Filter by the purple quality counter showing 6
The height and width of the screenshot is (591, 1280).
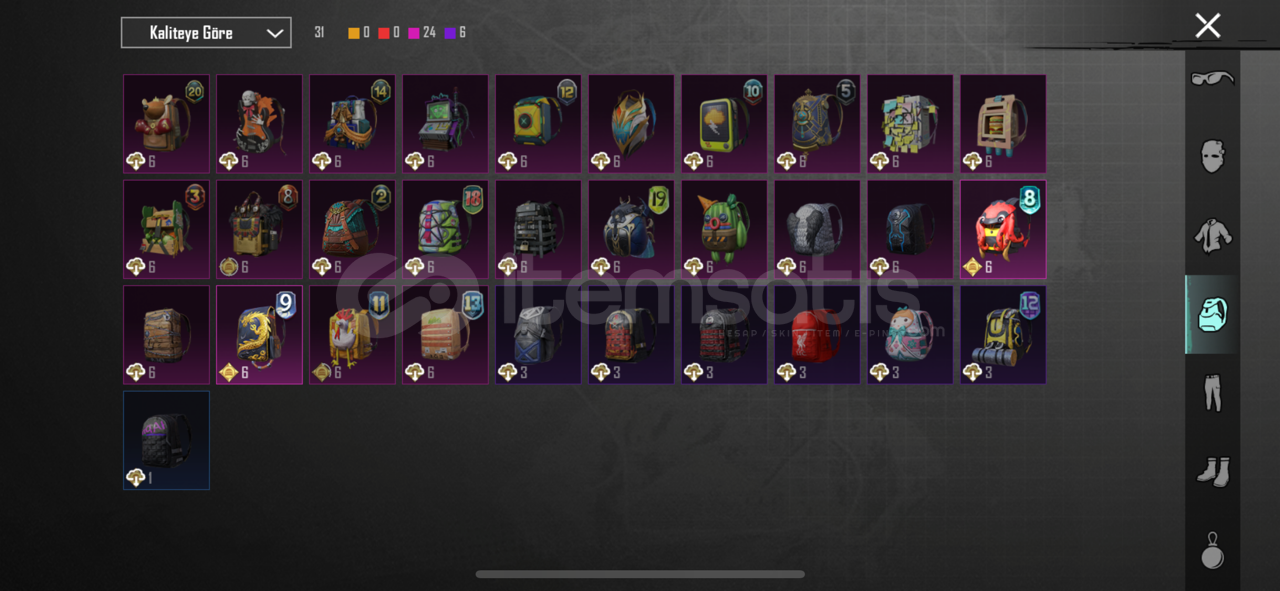pos(455,33)
